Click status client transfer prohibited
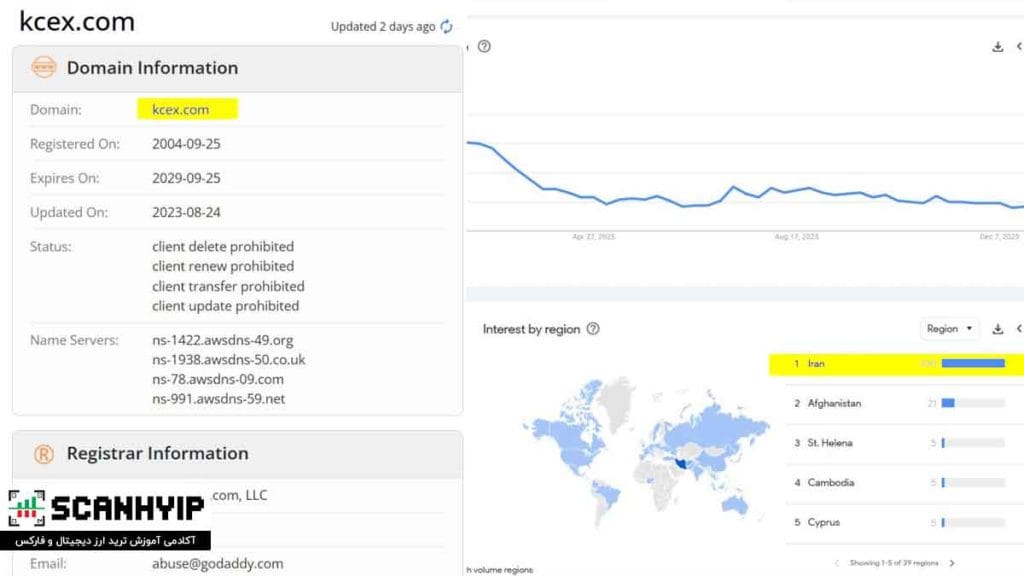The width and height of the screenshot is (1024, 576). 228,286
